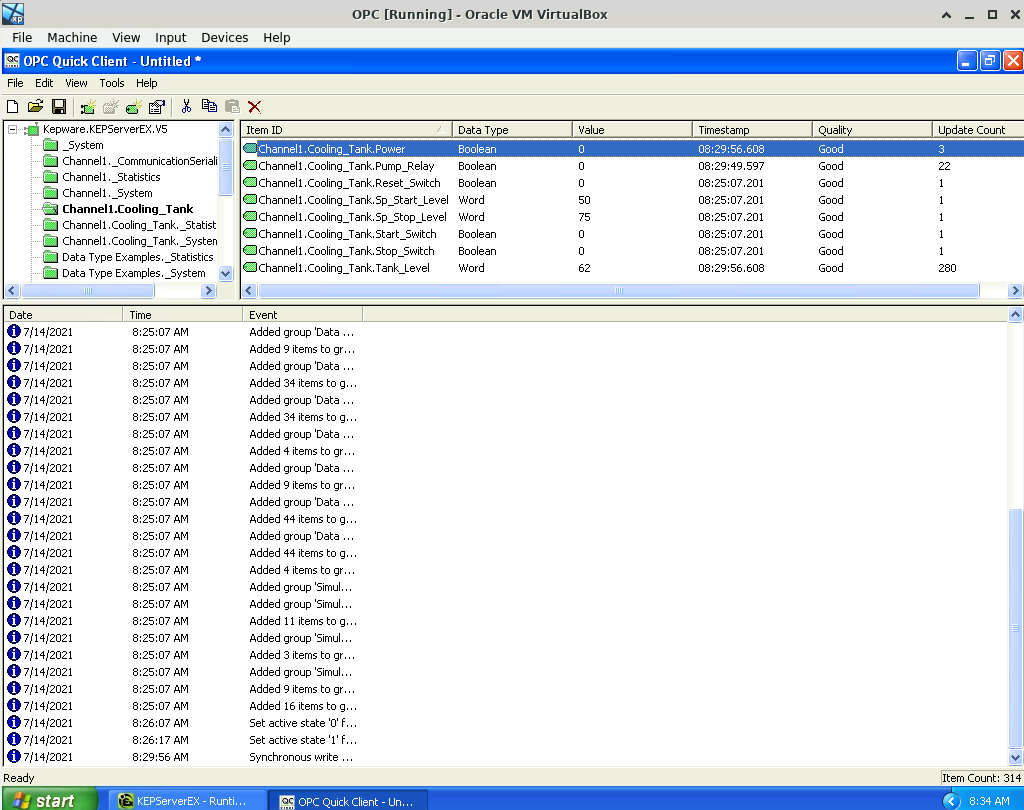Click the red Delete X icon
Viewport: 1024px width, 810px height.
coord(255,107)
